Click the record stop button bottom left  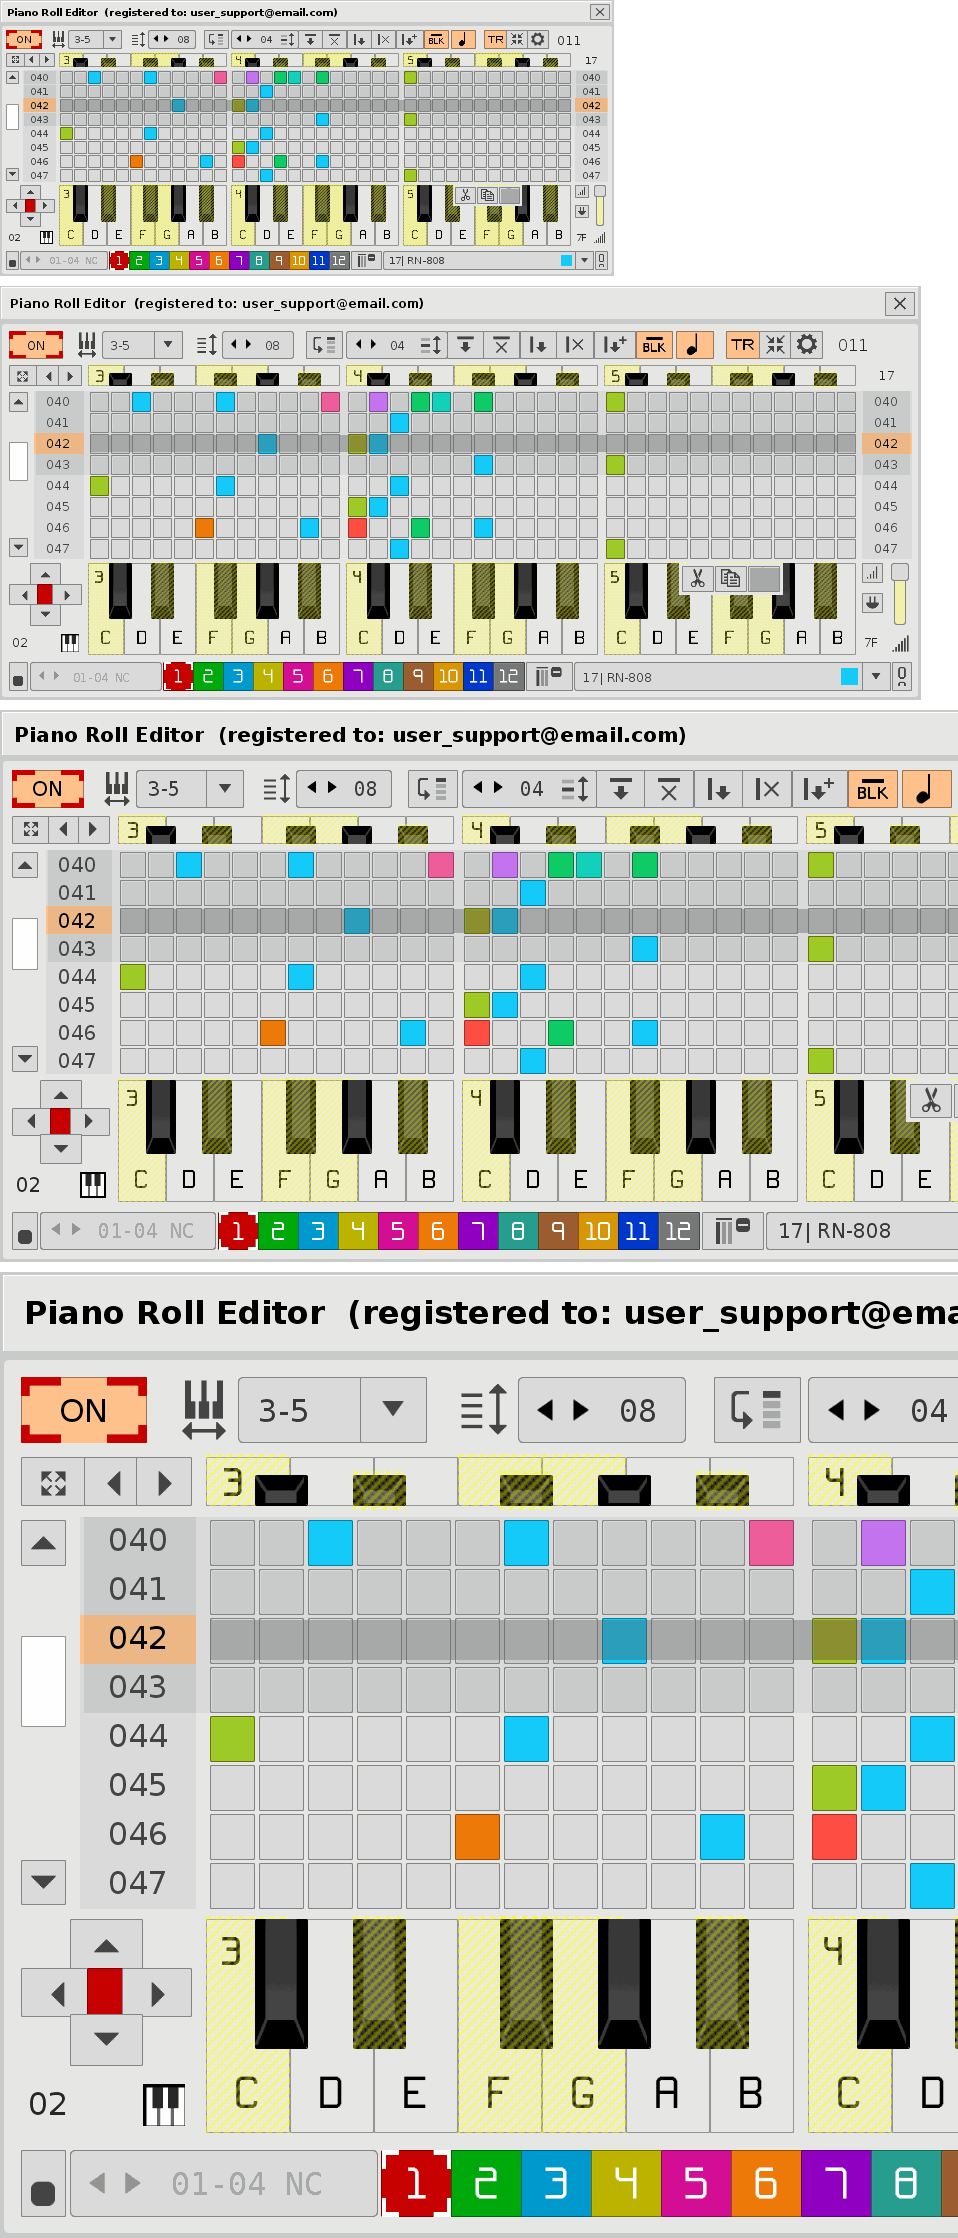coord(18,679)
